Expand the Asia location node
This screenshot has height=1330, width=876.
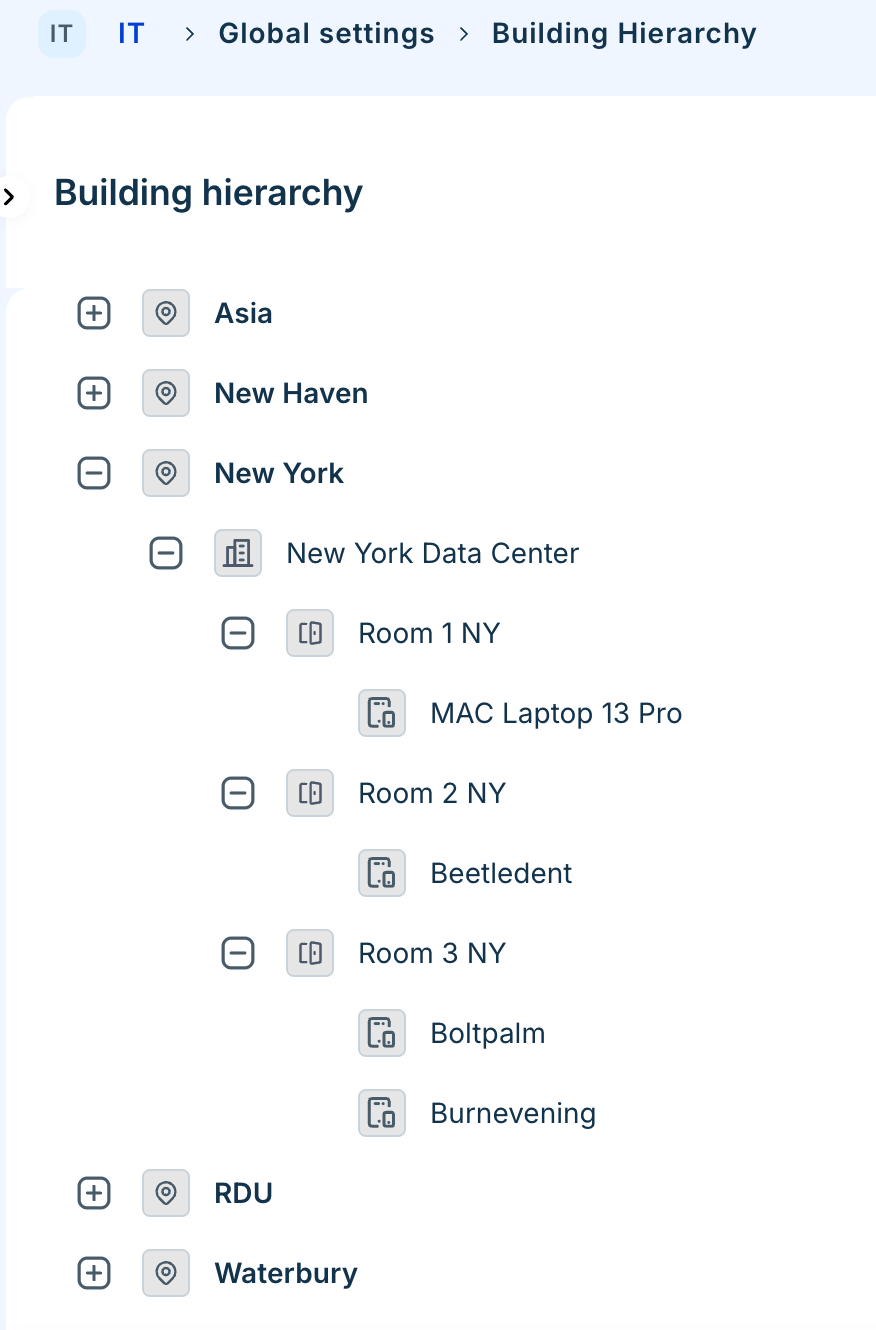pos(94,313)
